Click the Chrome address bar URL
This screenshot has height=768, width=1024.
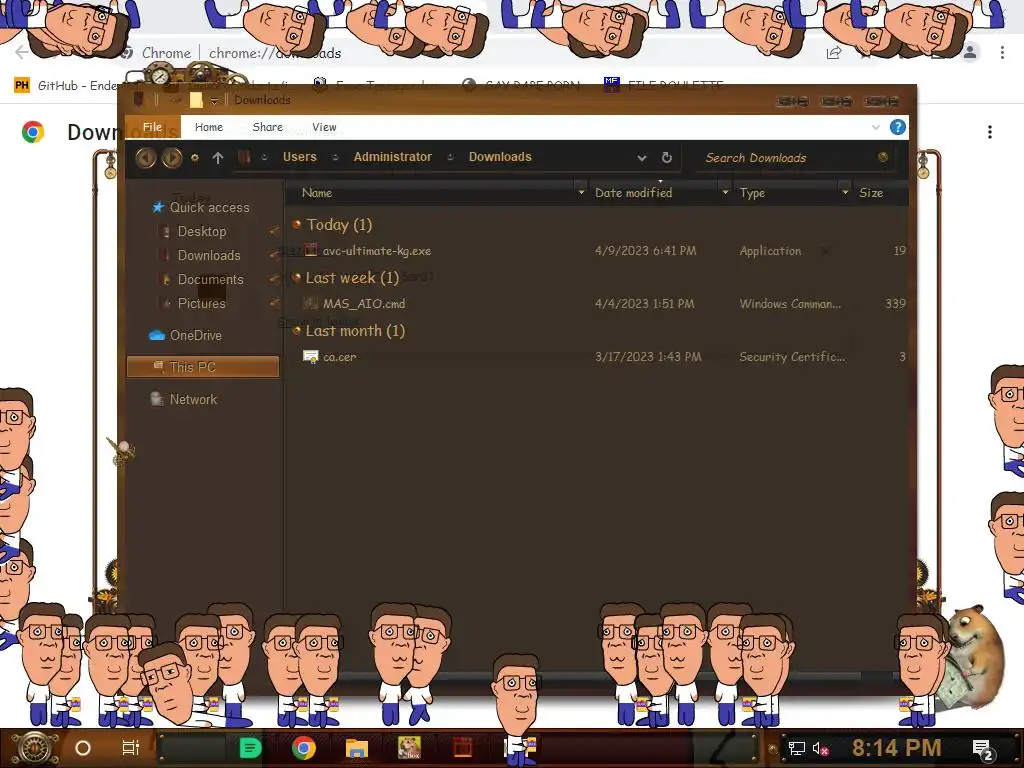[x=275, y=53]
